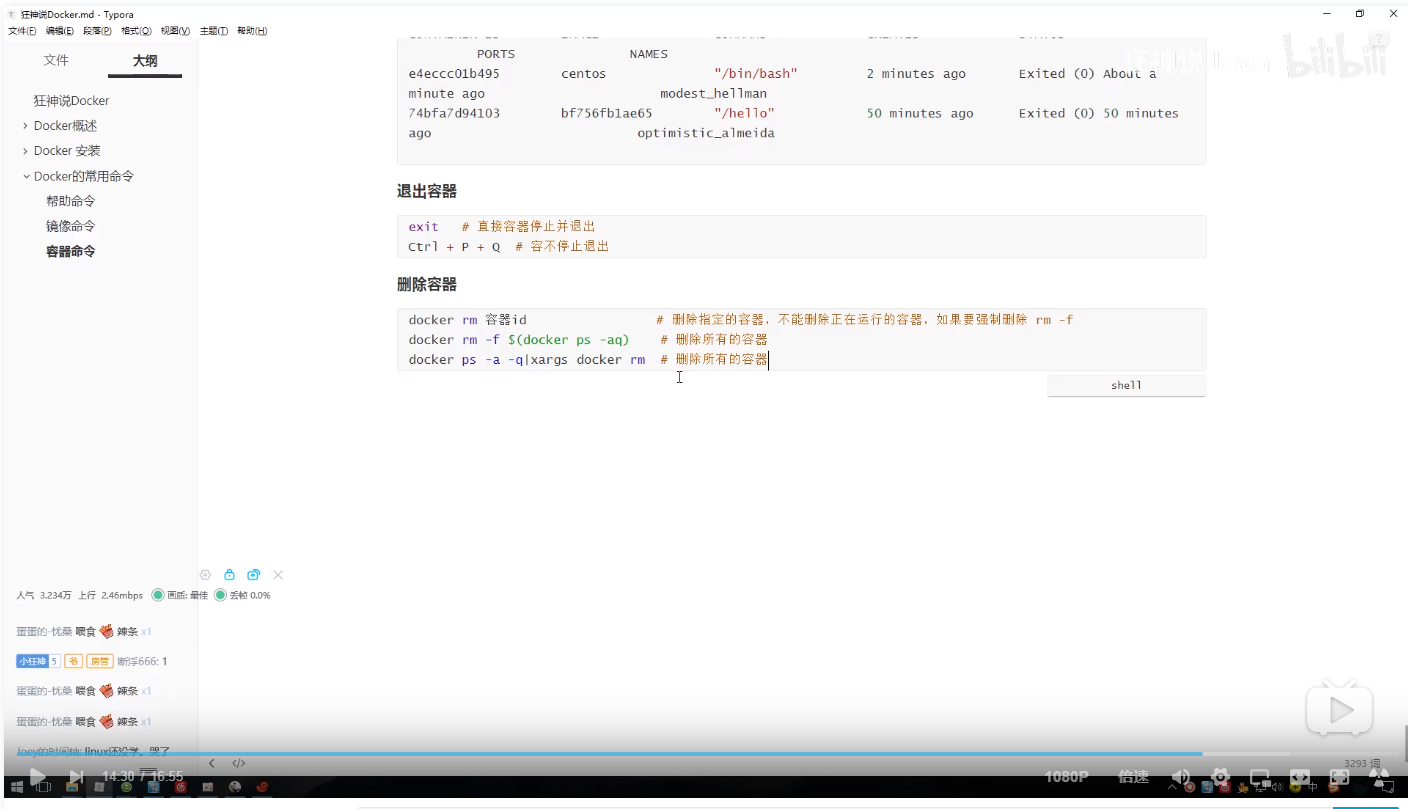This screenshot has width=1408, height=809.
Task: Open the Typora taskbar icon
Action: (x=99, y=787)
